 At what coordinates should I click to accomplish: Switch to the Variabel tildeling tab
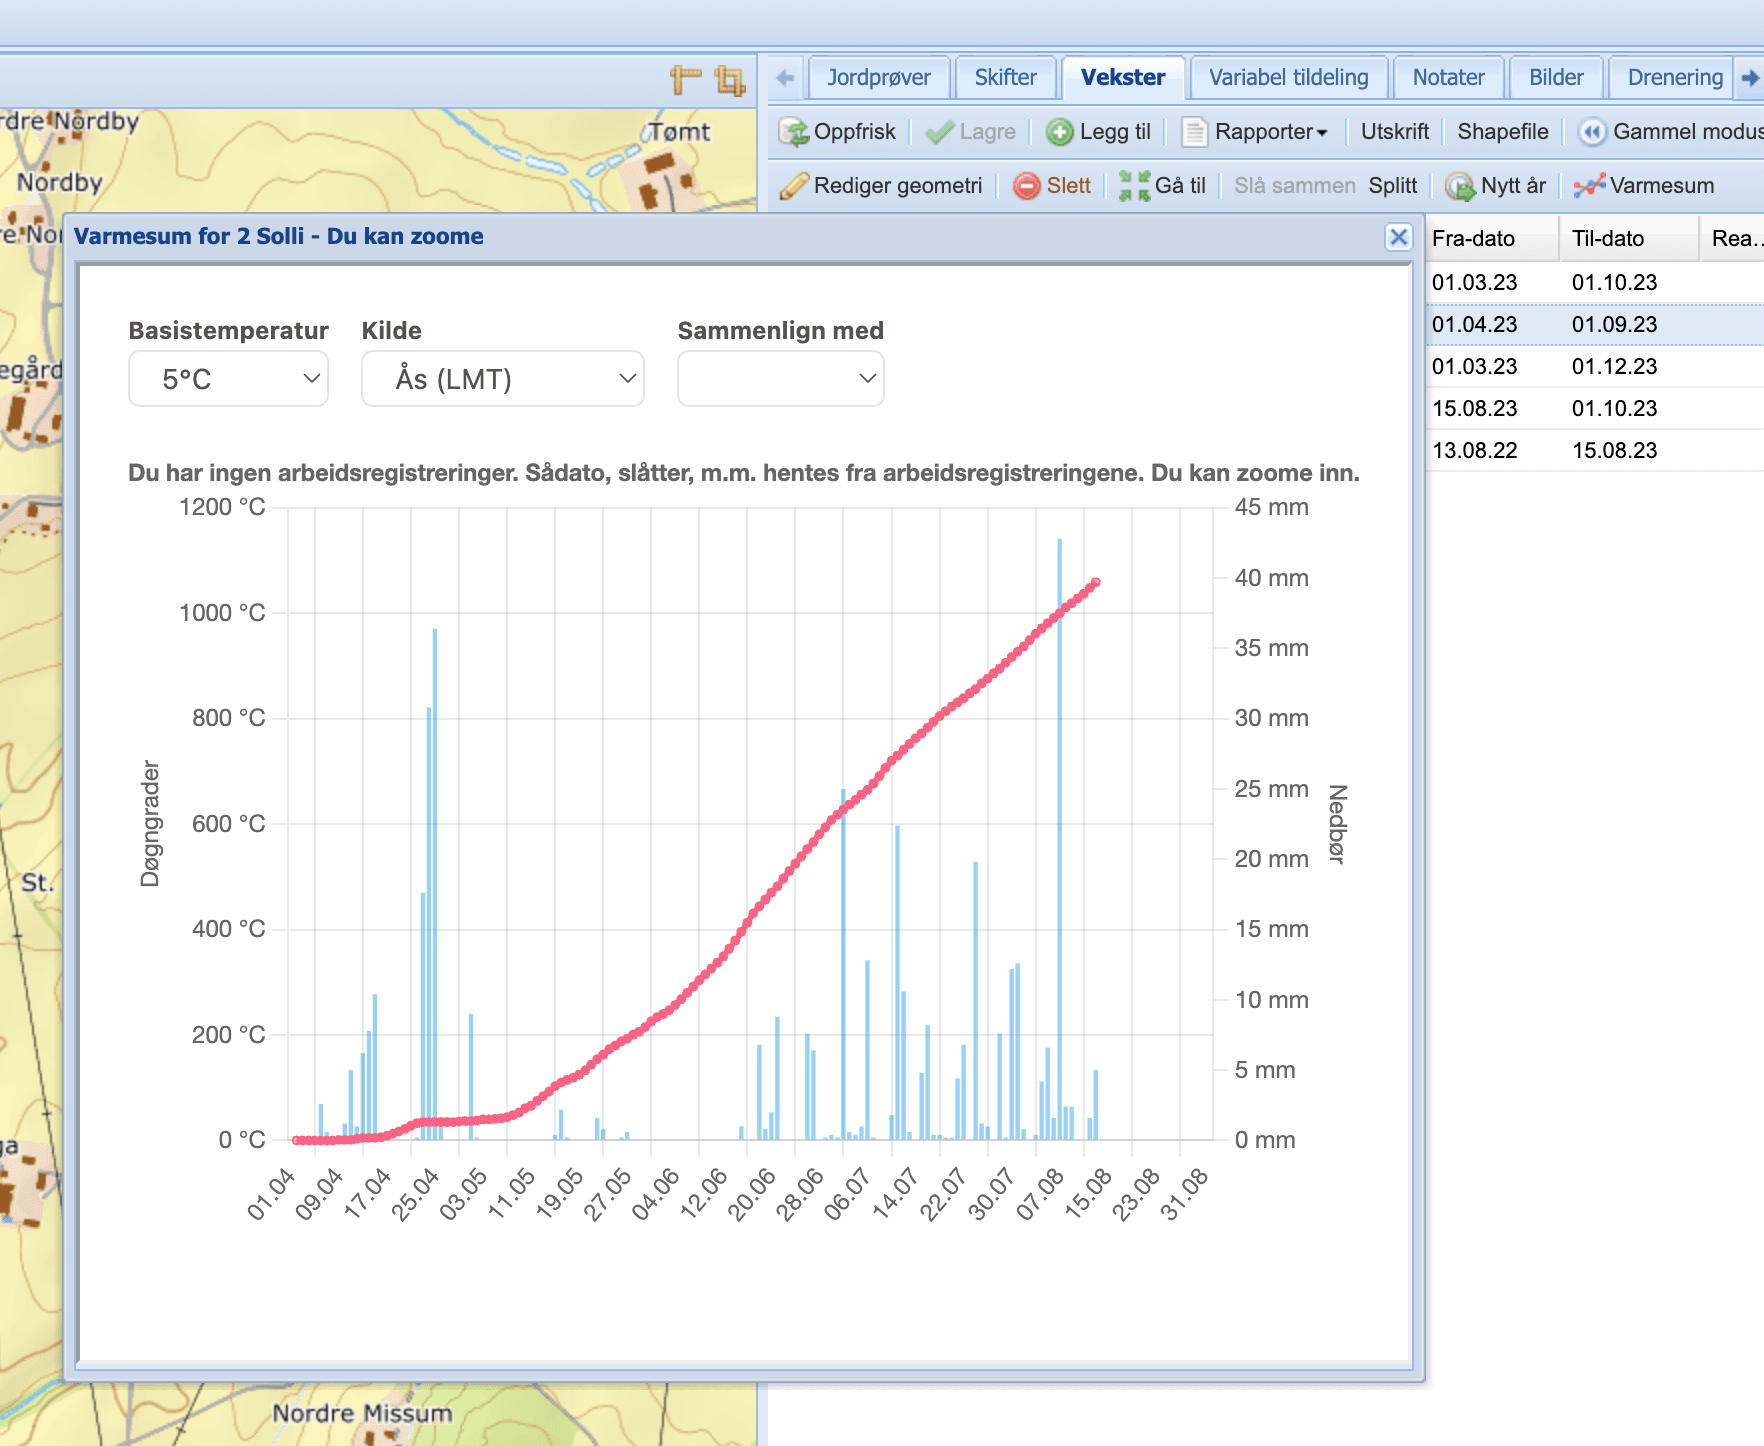(x=1288, y=78)
